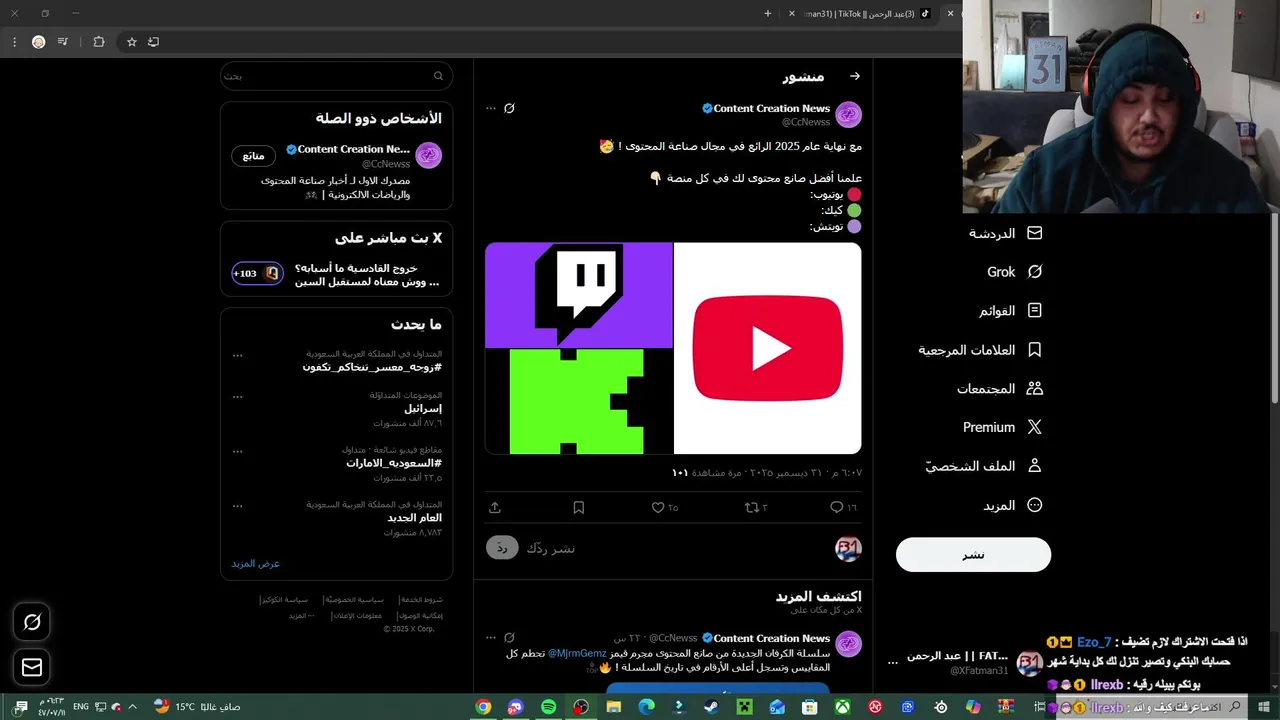Open floating Grok button at bottom left

pos(32,622)
